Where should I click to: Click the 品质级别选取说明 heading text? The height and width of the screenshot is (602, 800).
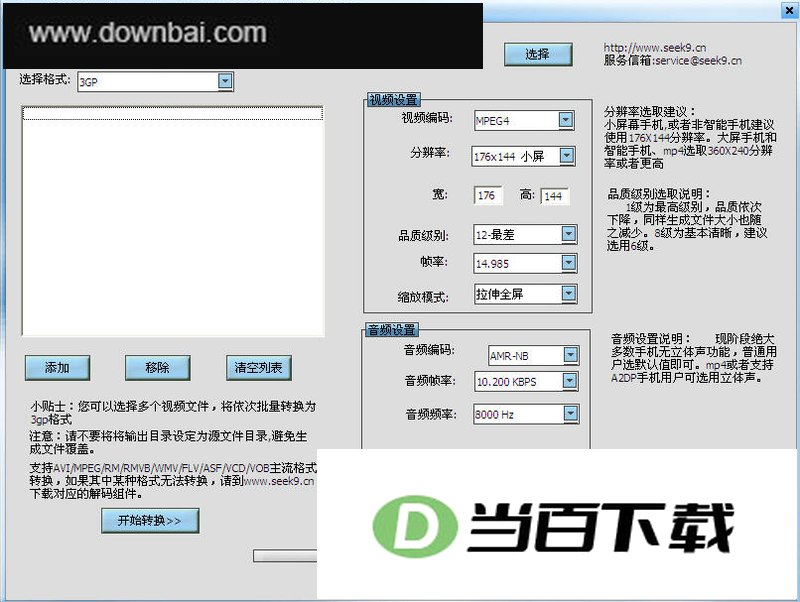click(x=658, y=194)
